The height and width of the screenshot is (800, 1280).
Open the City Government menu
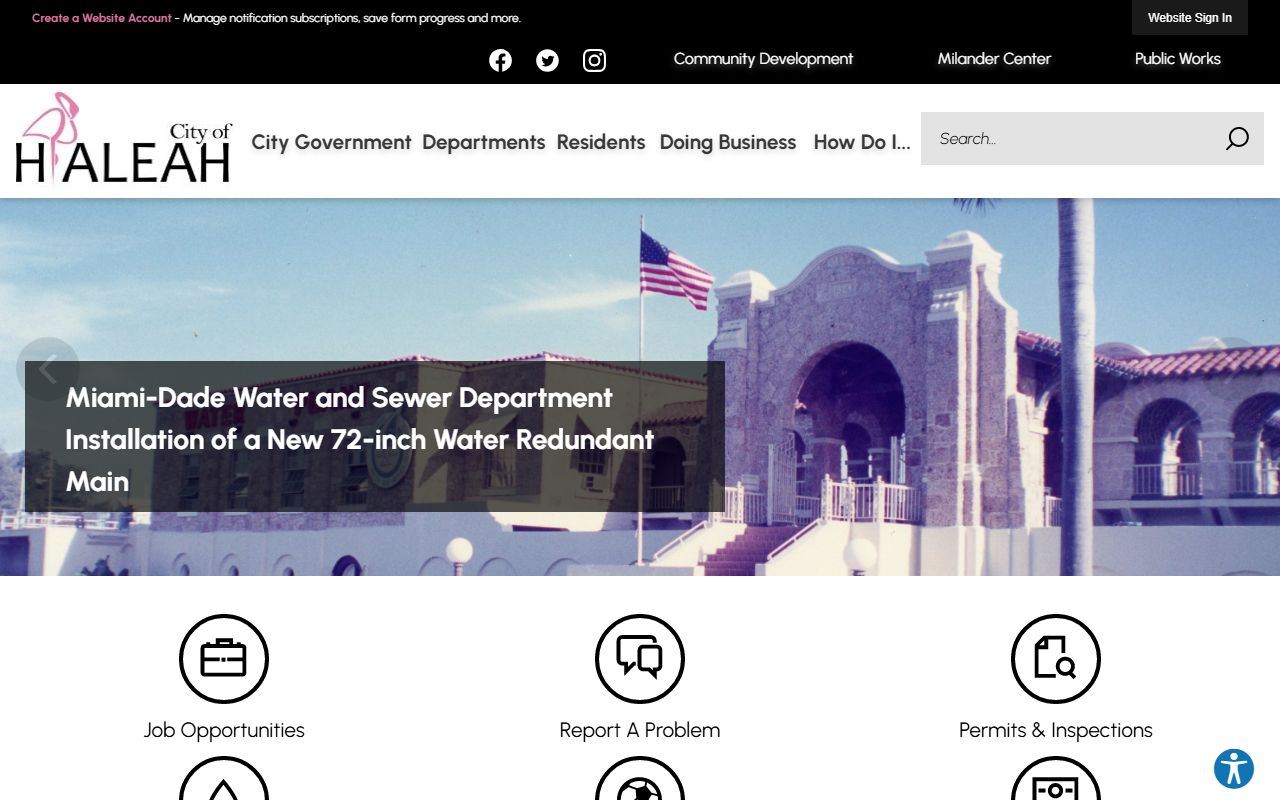pyautogui.click(x=331, y=142)
